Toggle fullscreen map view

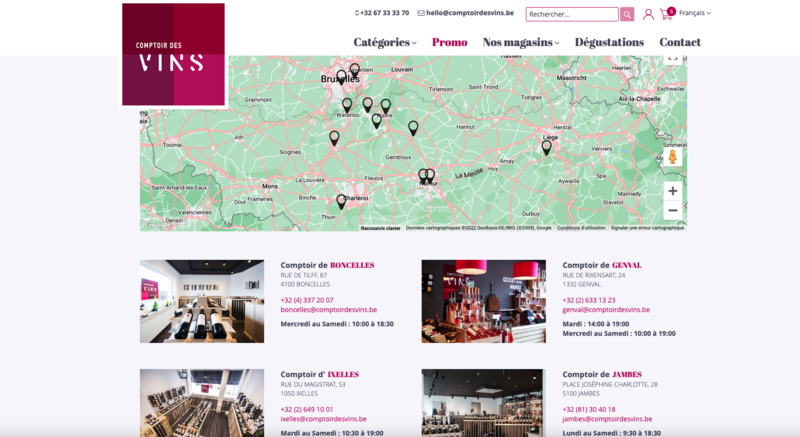coord(672,58)
